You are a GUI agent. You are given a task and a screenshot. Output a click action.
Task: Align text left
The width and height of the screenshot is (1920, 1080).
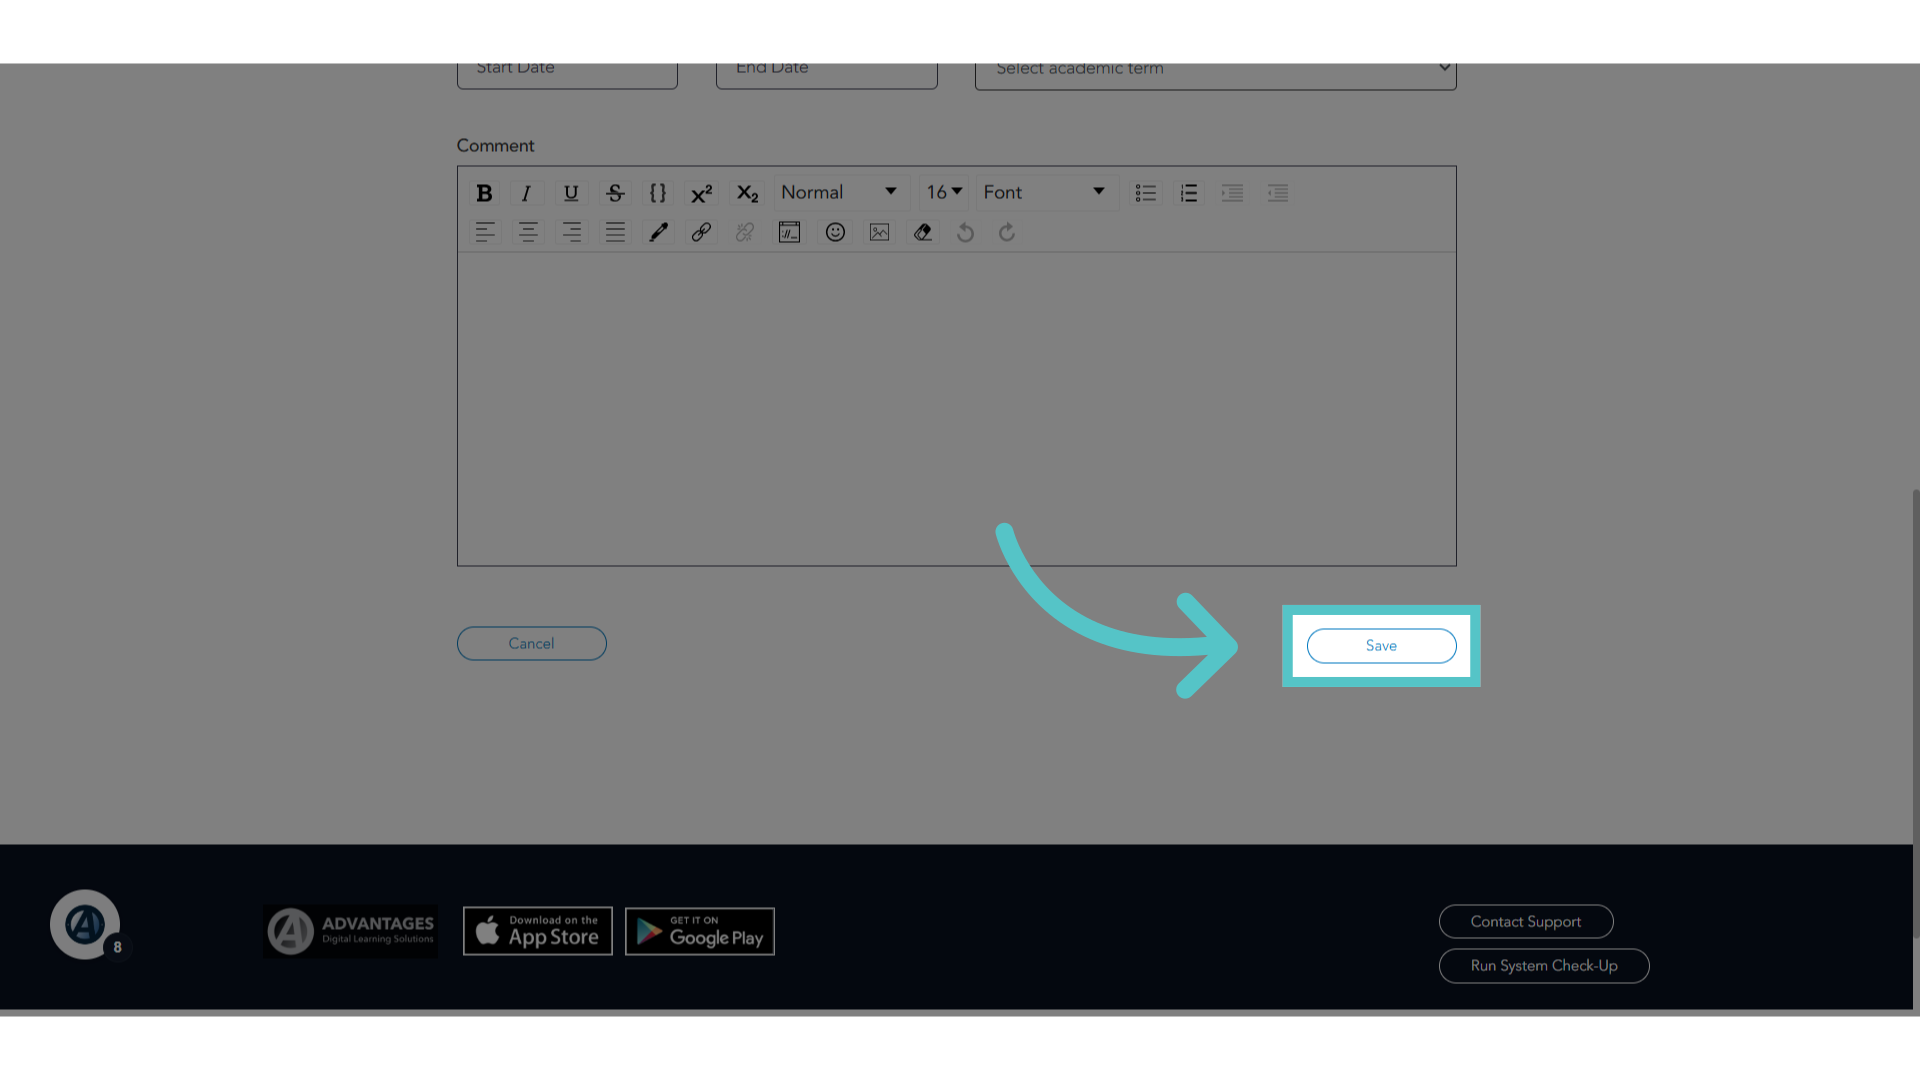485,233
